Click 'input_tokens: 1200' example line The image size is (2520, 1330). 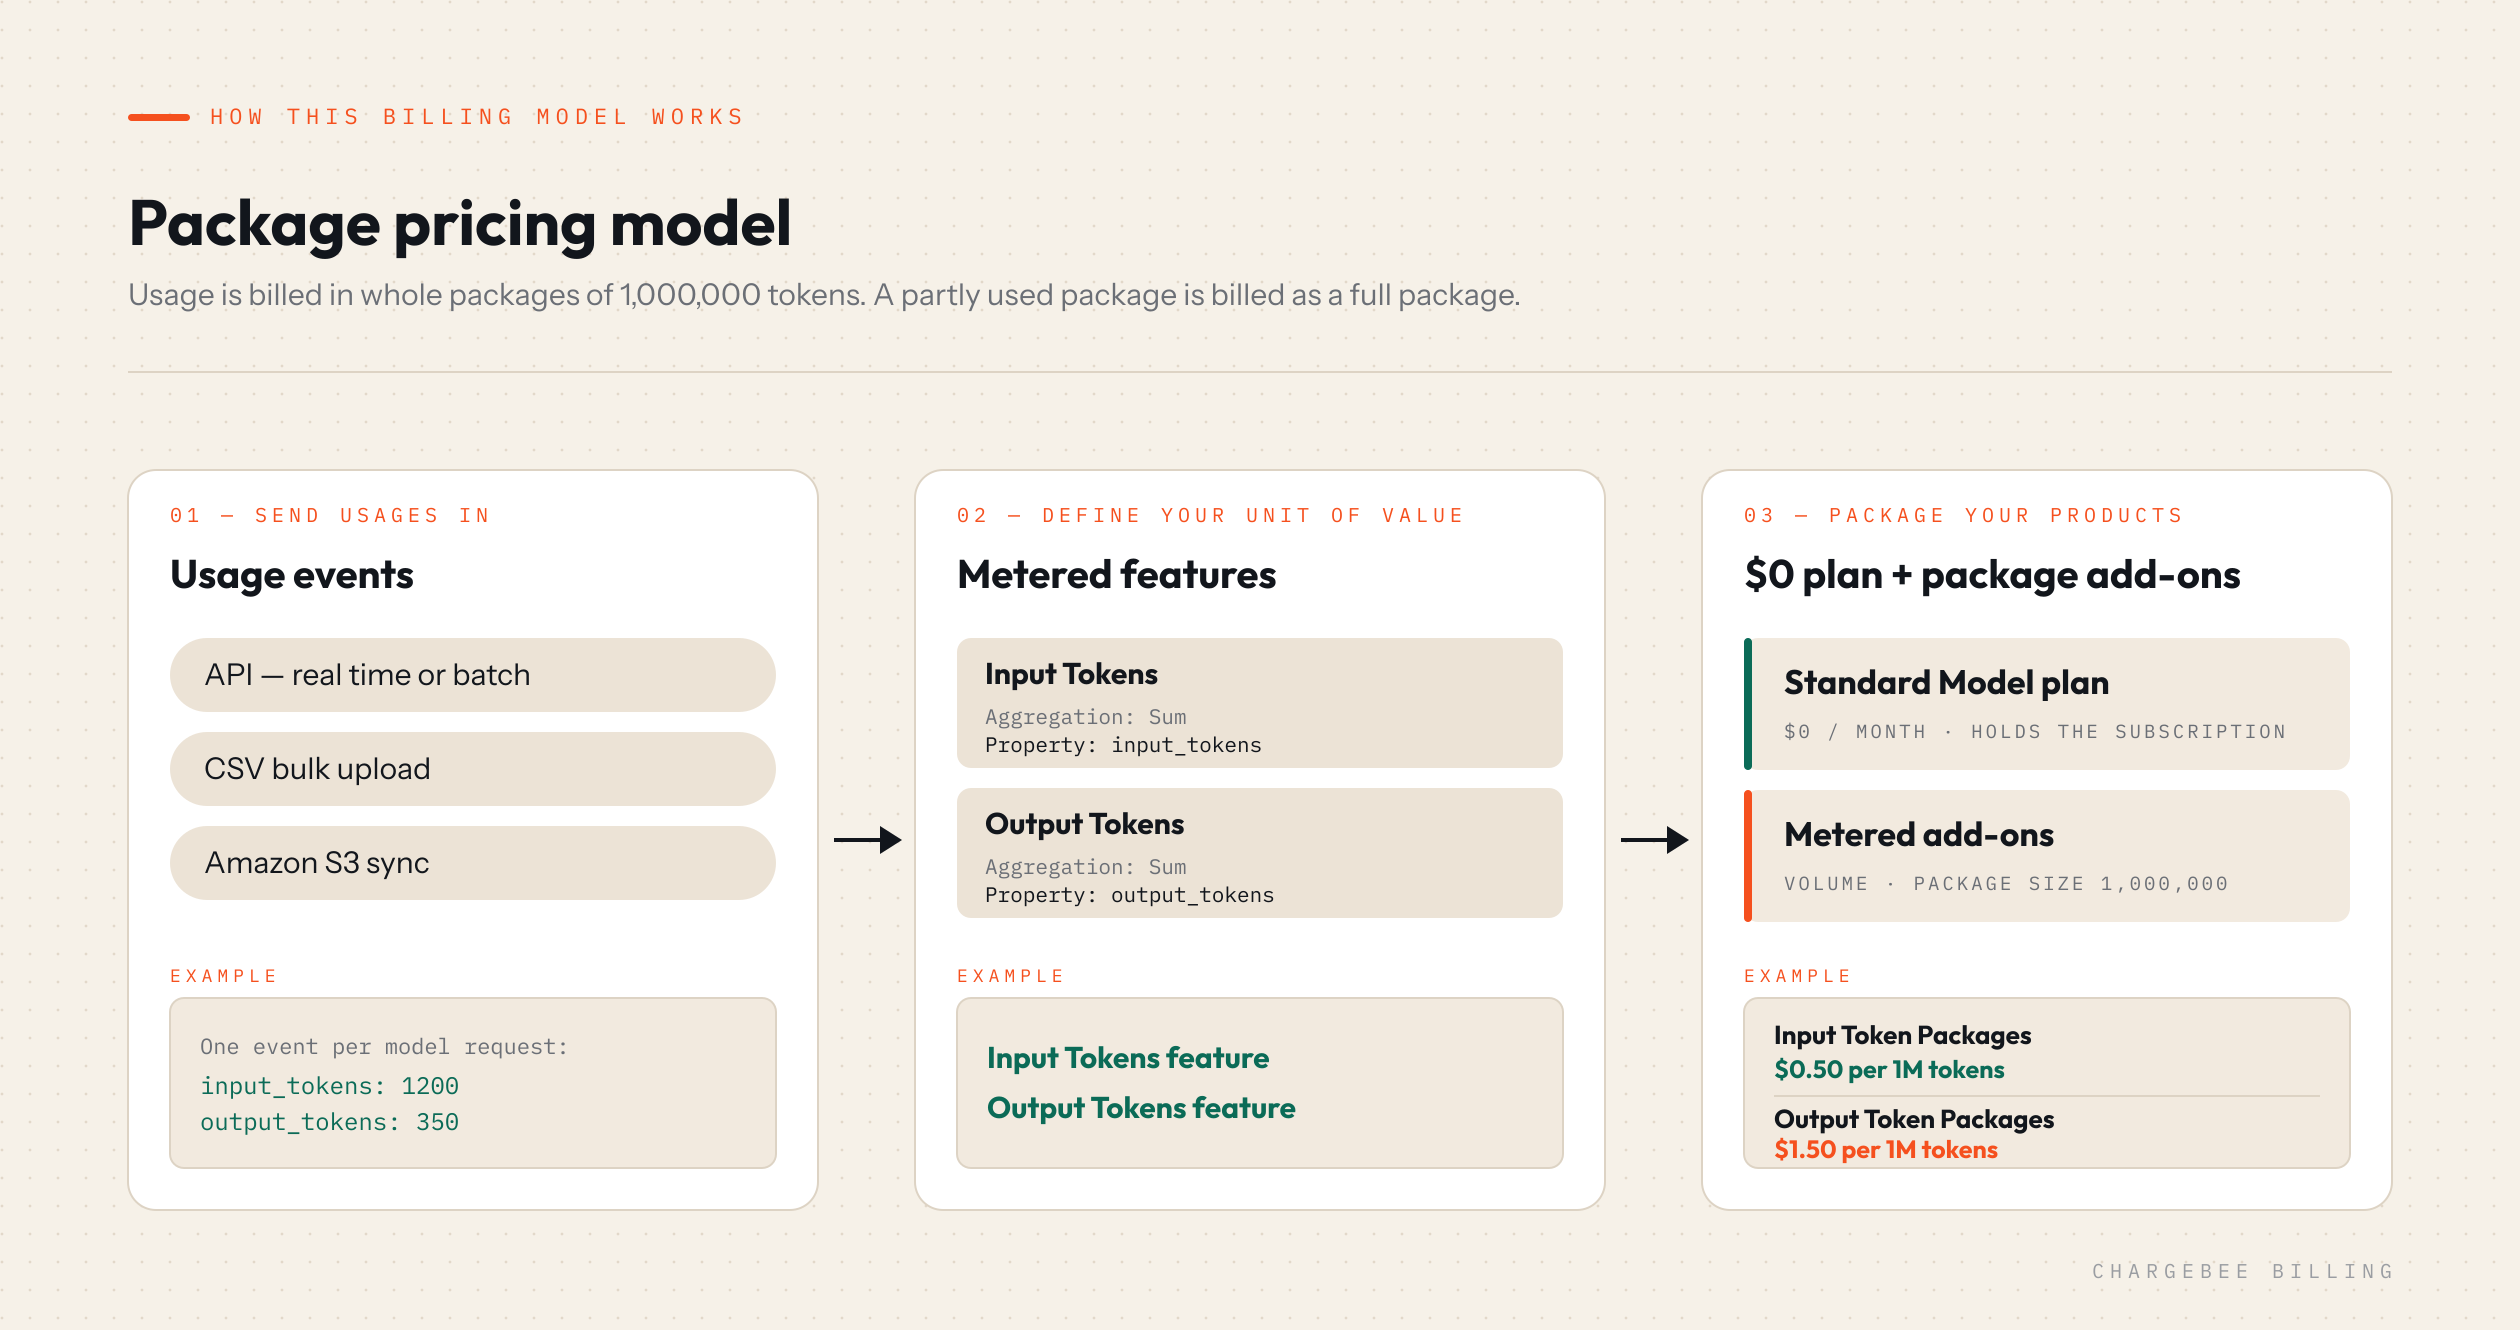(x=329, y=1086)
